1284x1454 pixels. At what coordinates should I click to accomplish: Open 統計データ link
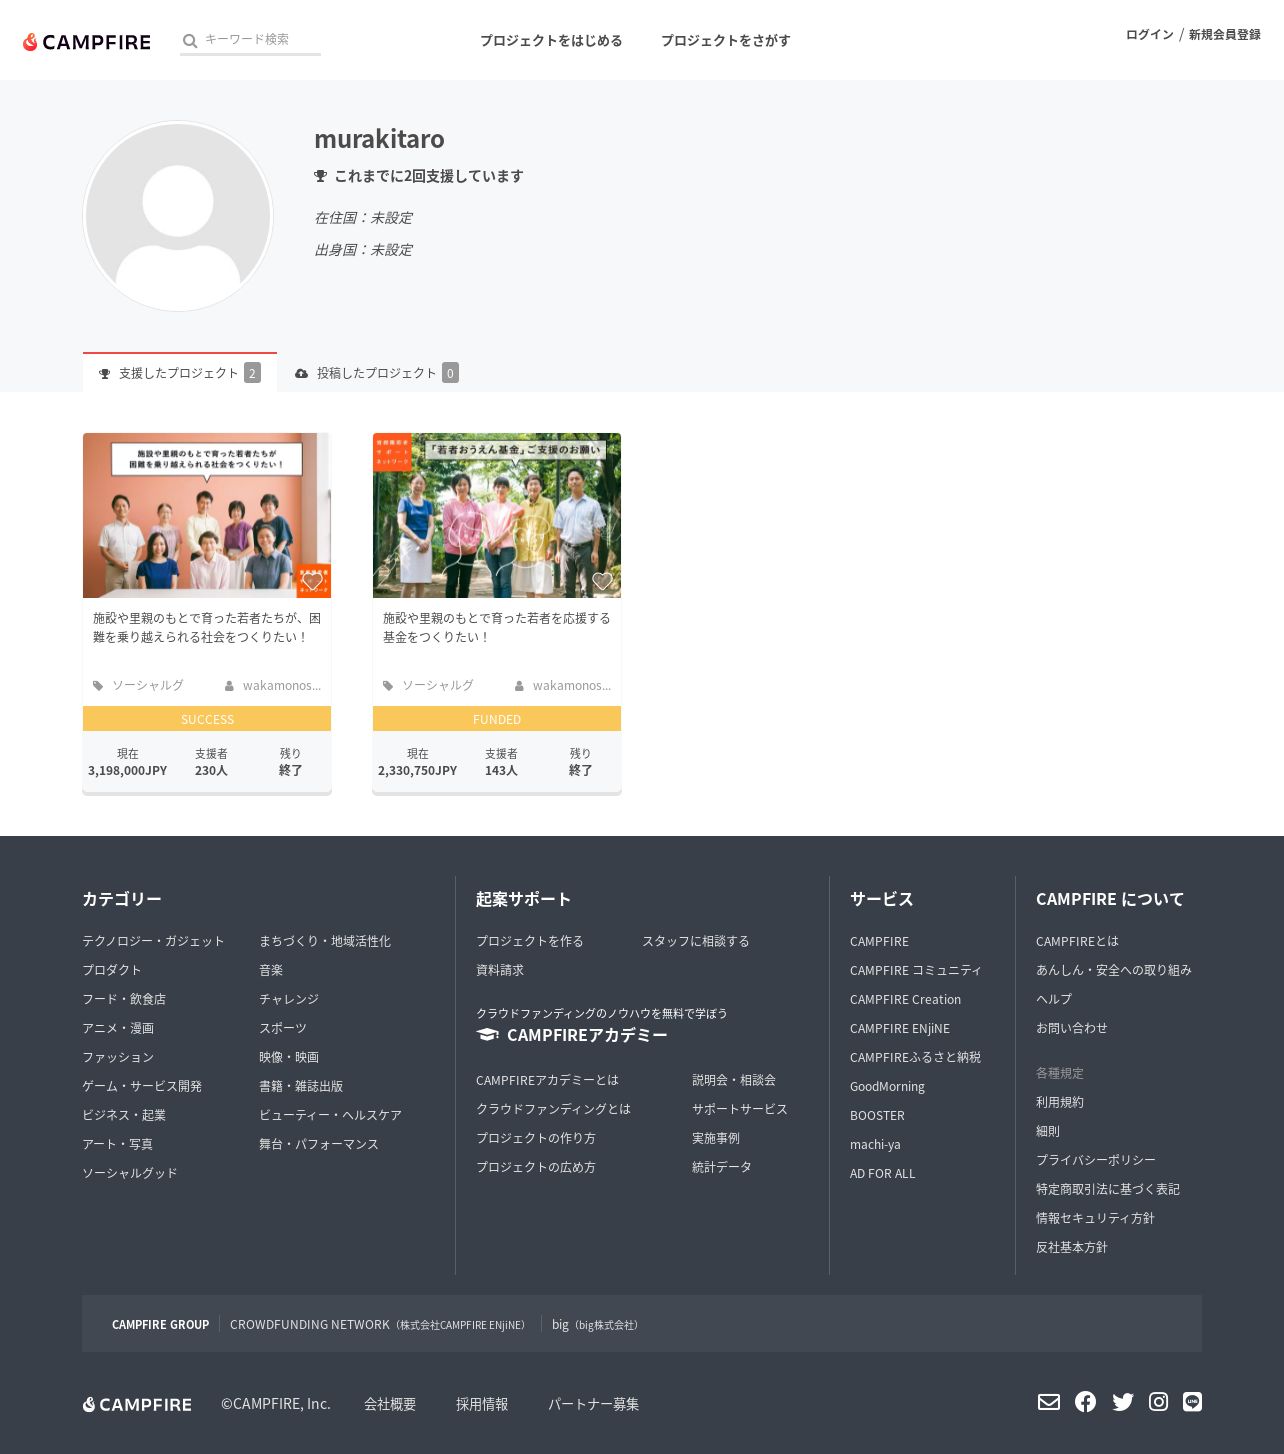722,1167
